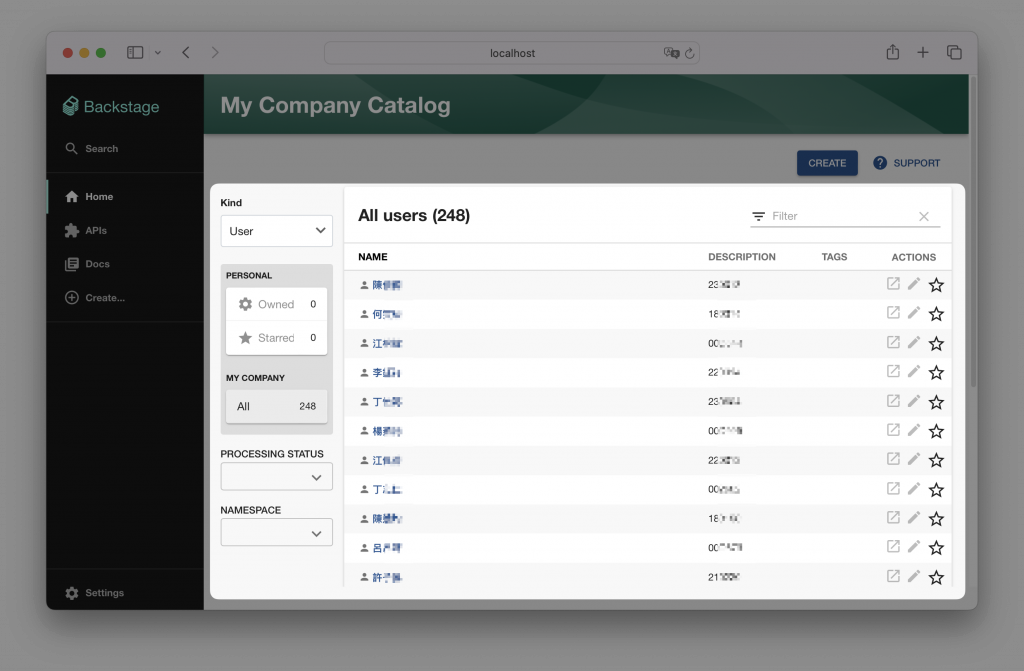The image size is (1024, 671).
Task: Click the edit pencil in the 何 row
Action: tap(914, 312)
